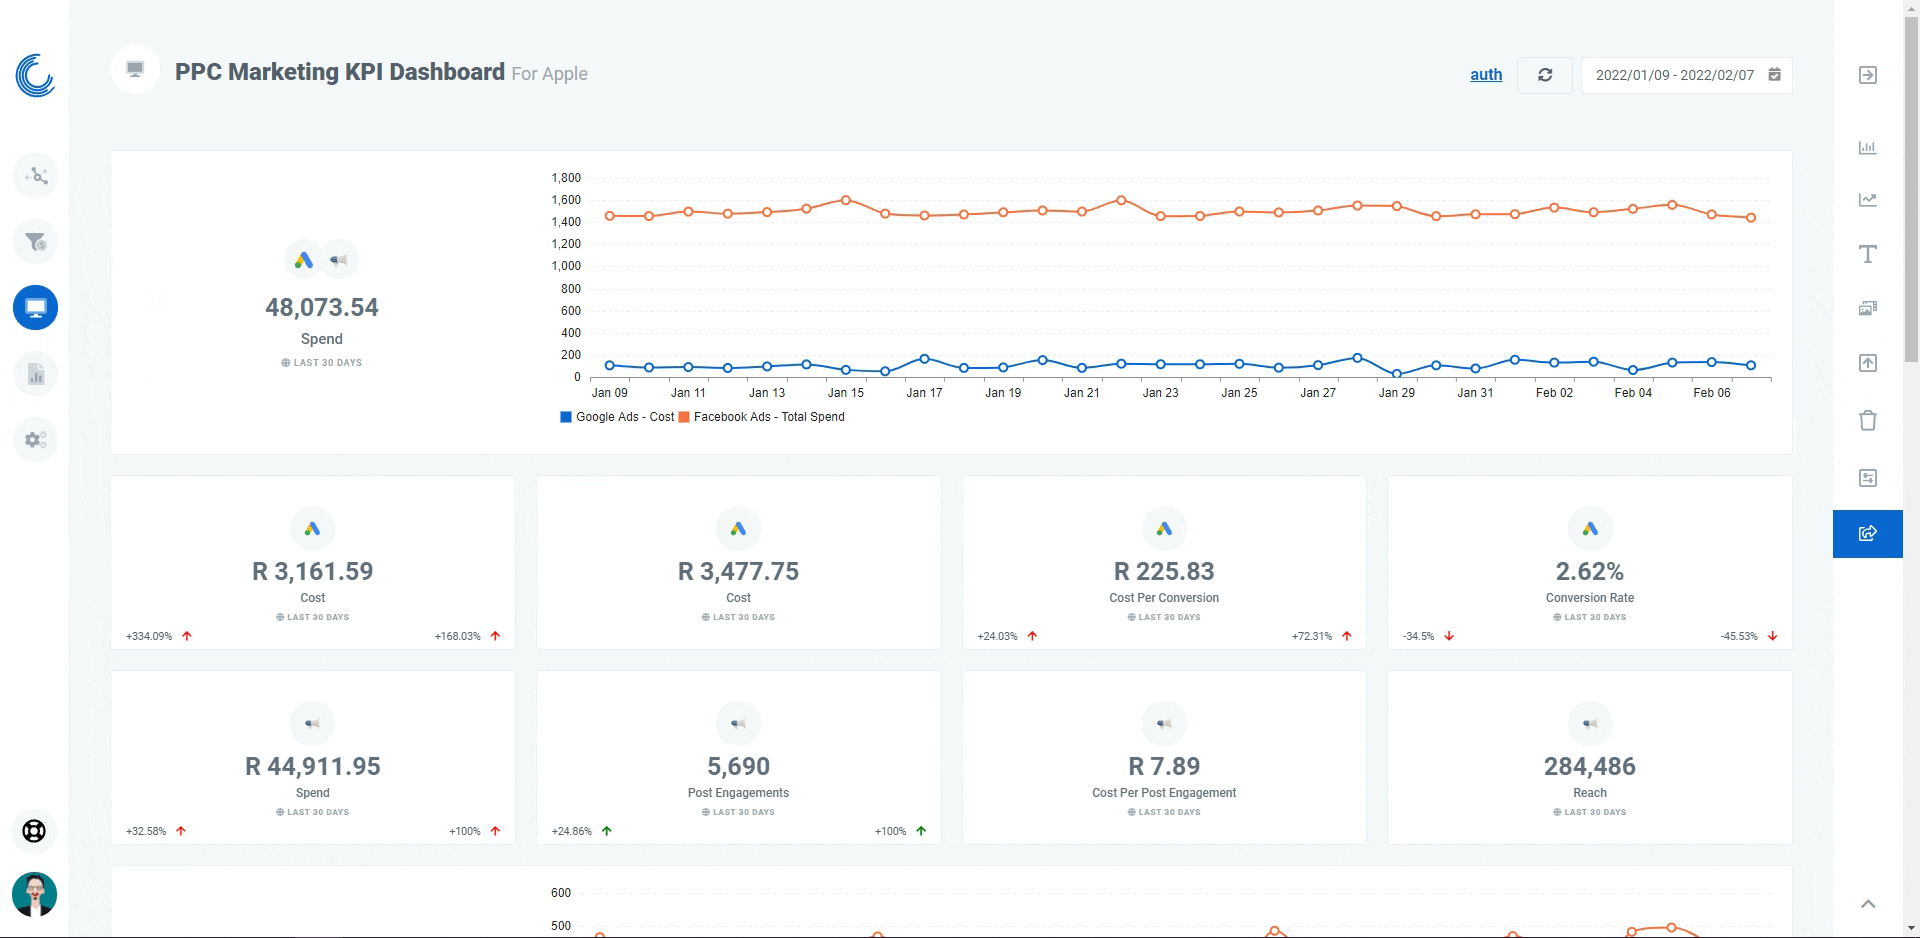The height and width of the screenshot is (938, 1920).
Task: Add a bar chart widget from right panel
Action: 1867,148
